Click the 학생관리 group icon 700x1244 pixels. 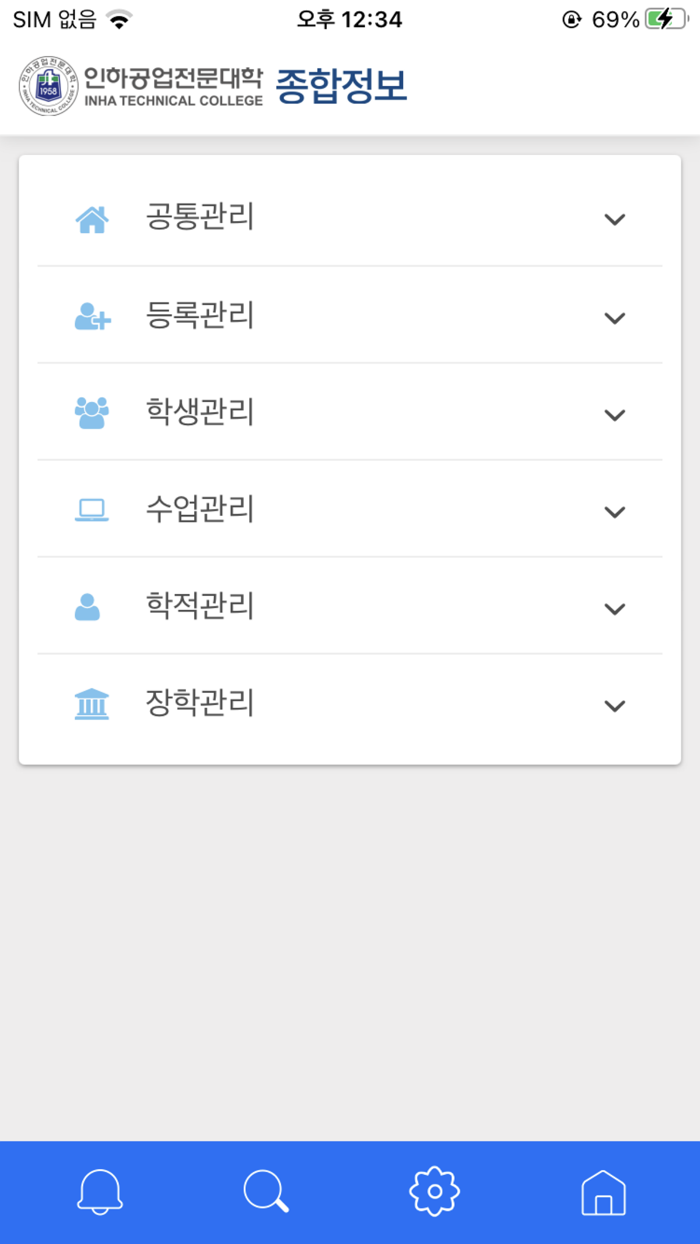pyautogui.click(x=92, y=412)
